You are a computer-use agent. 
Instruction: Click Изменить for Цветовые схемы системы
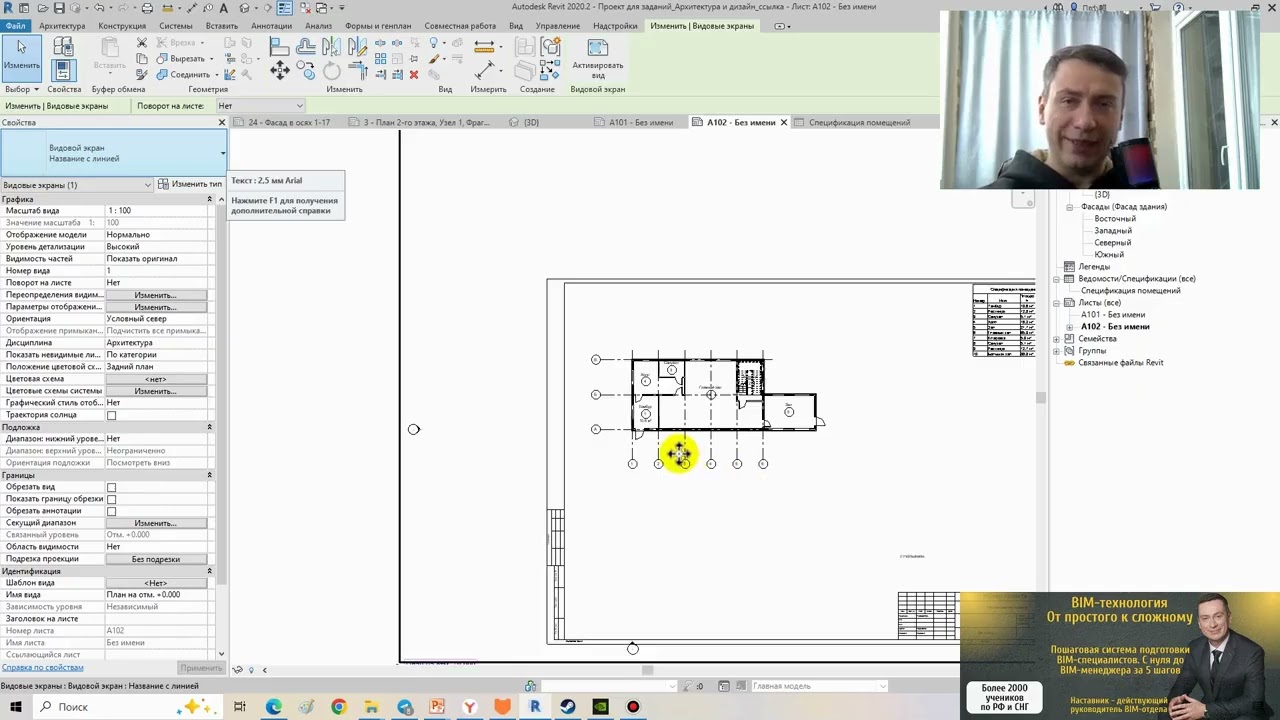[x=155, y=391]
